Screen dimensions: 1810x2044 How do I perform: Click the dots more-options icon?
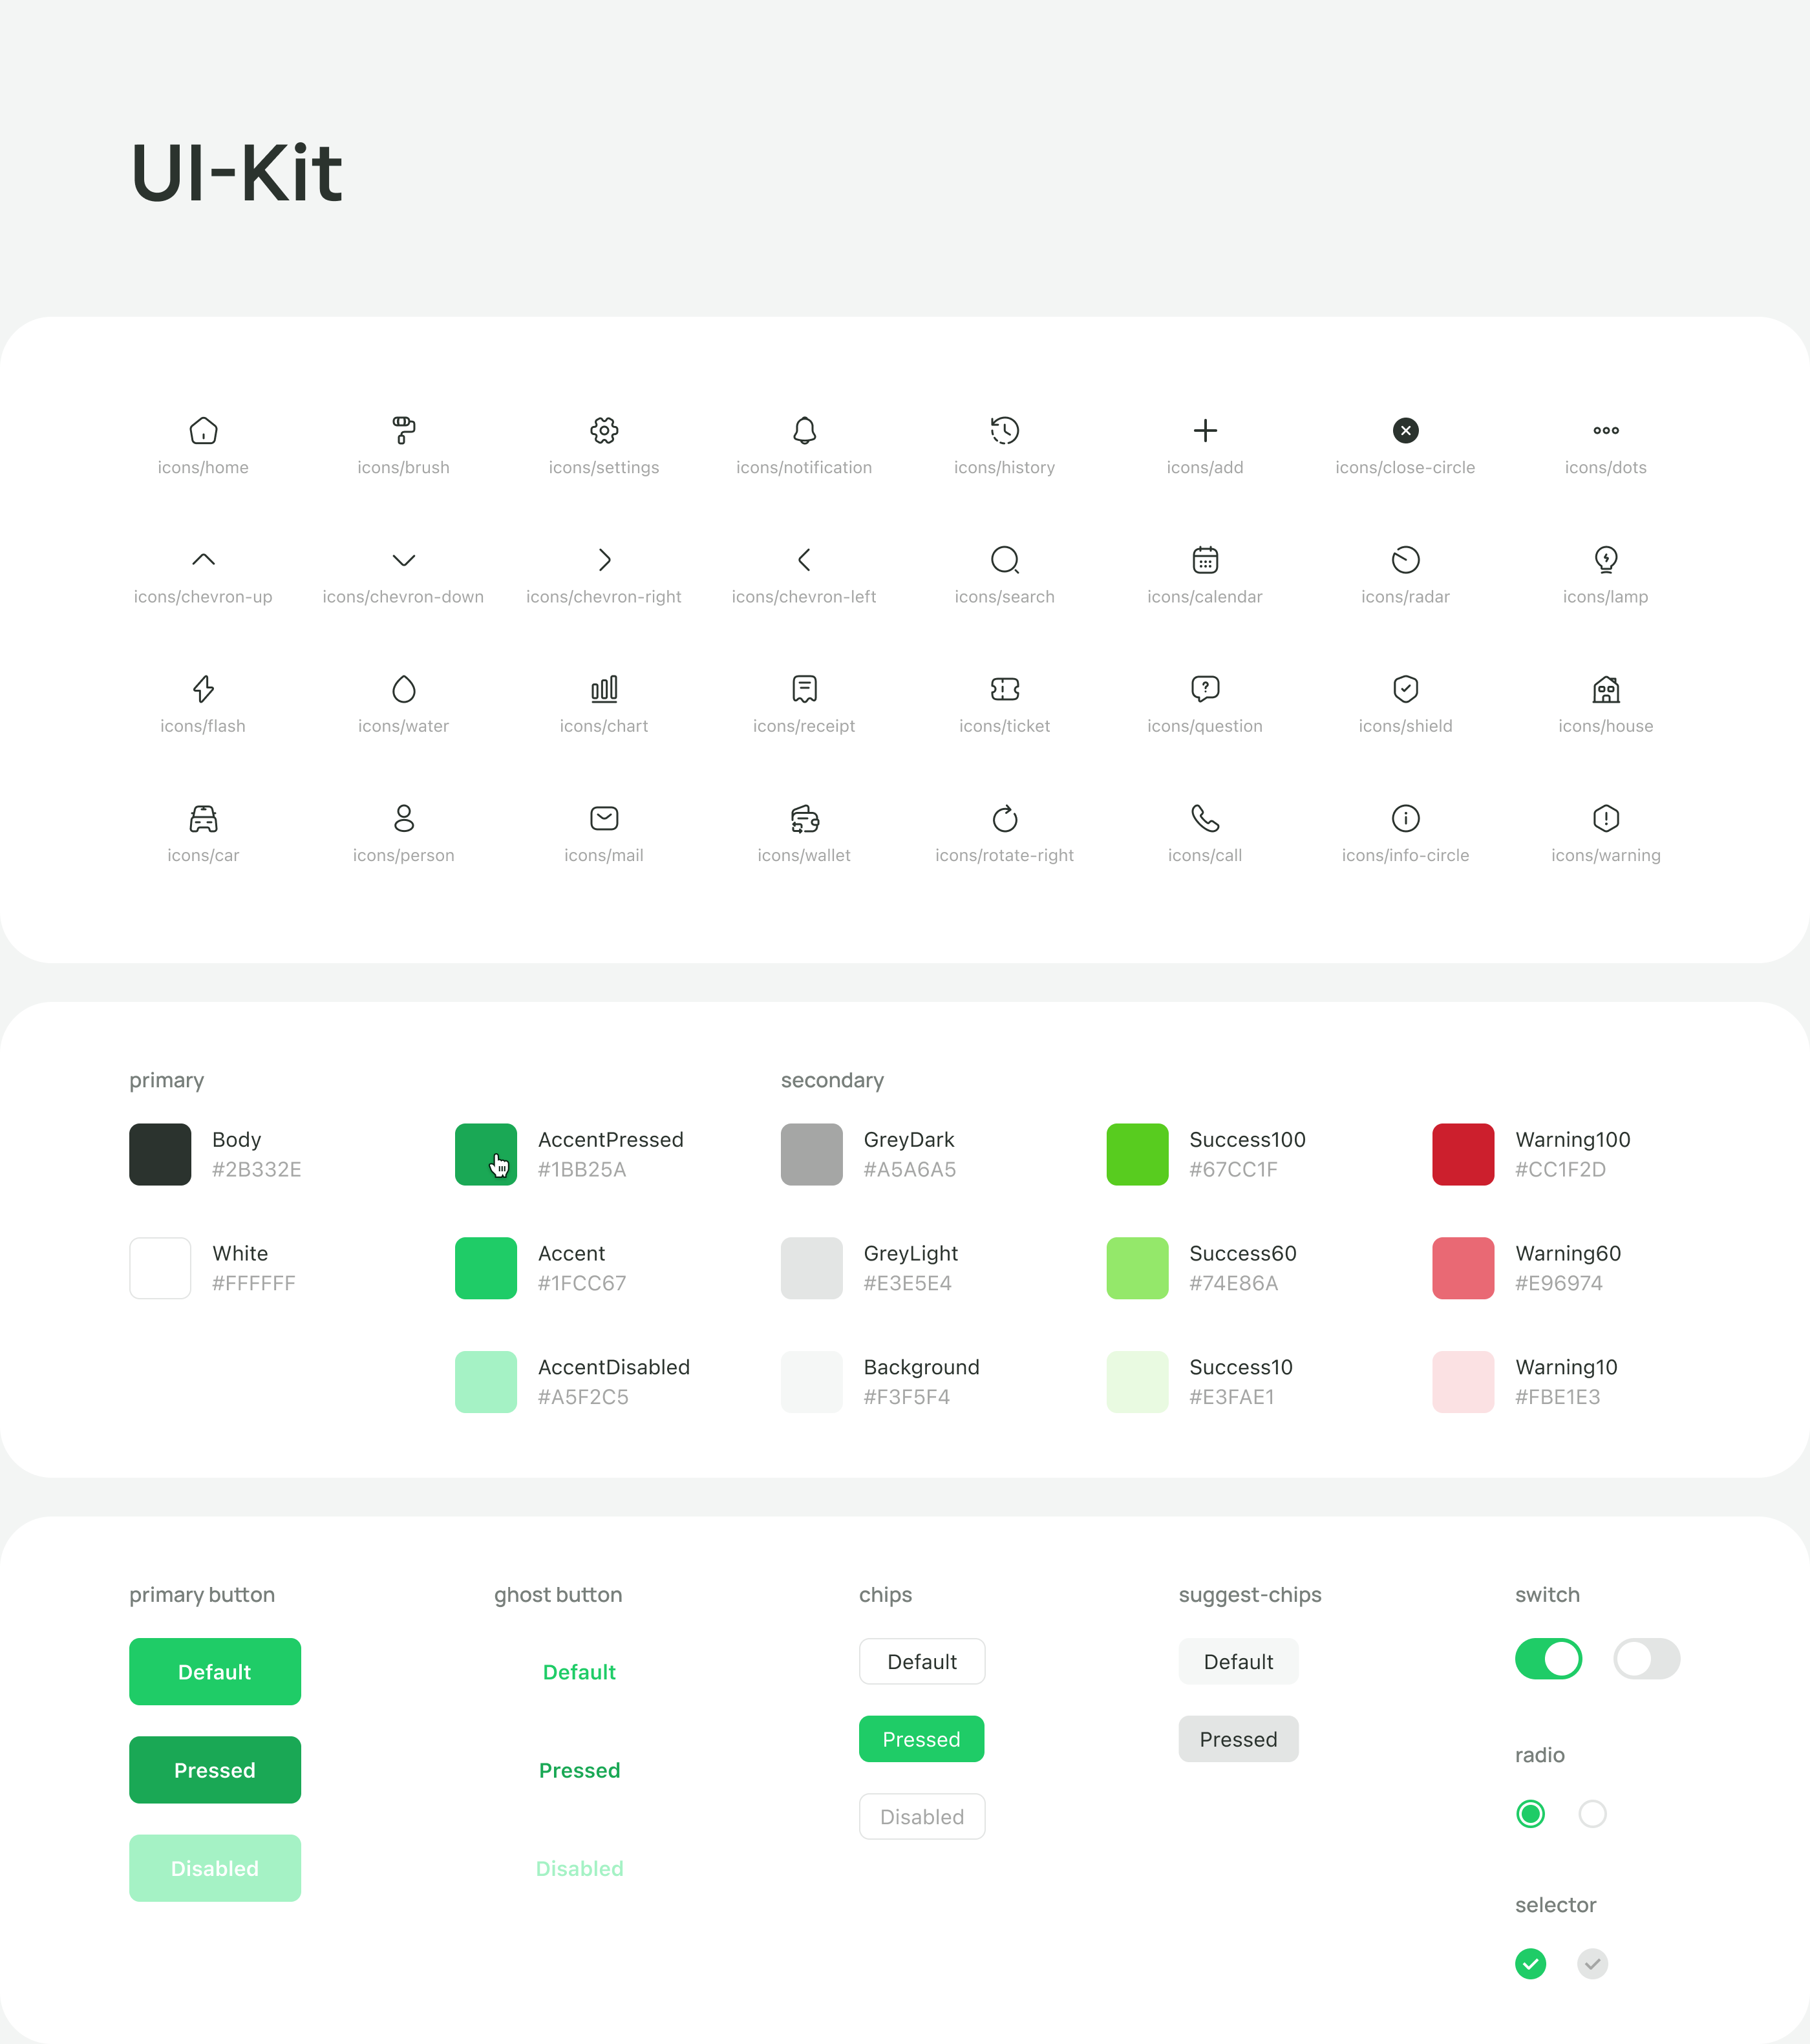point(1605,430)
